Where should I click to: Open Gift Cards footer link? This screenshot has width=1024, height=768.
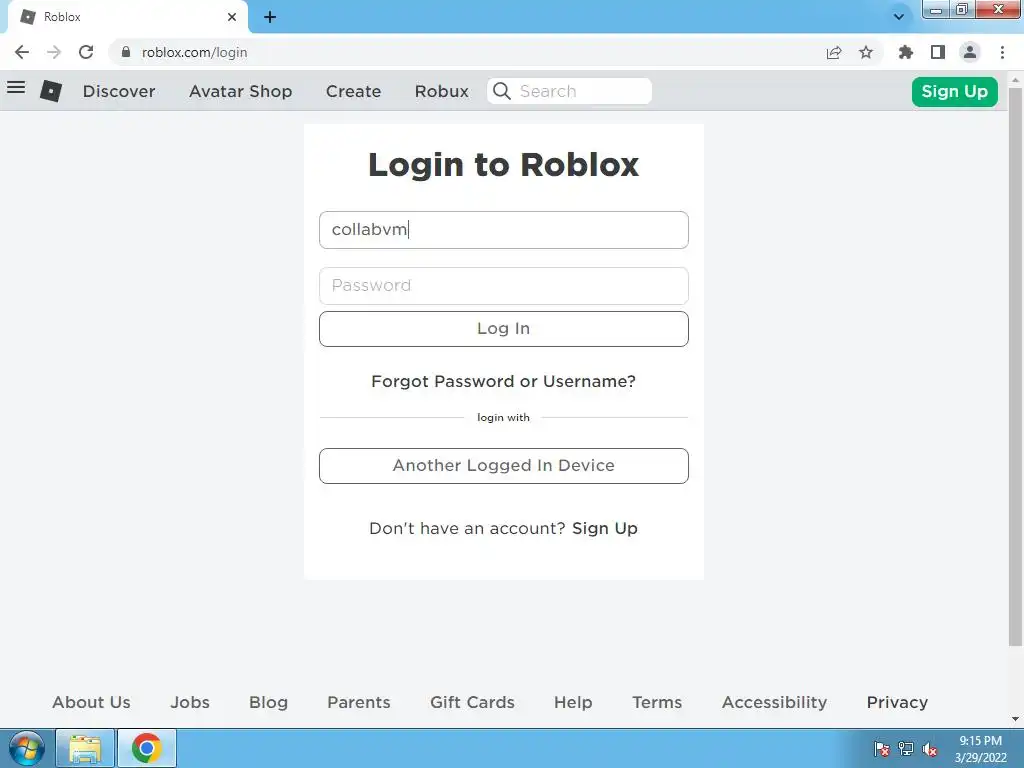(x=472, y=702)
